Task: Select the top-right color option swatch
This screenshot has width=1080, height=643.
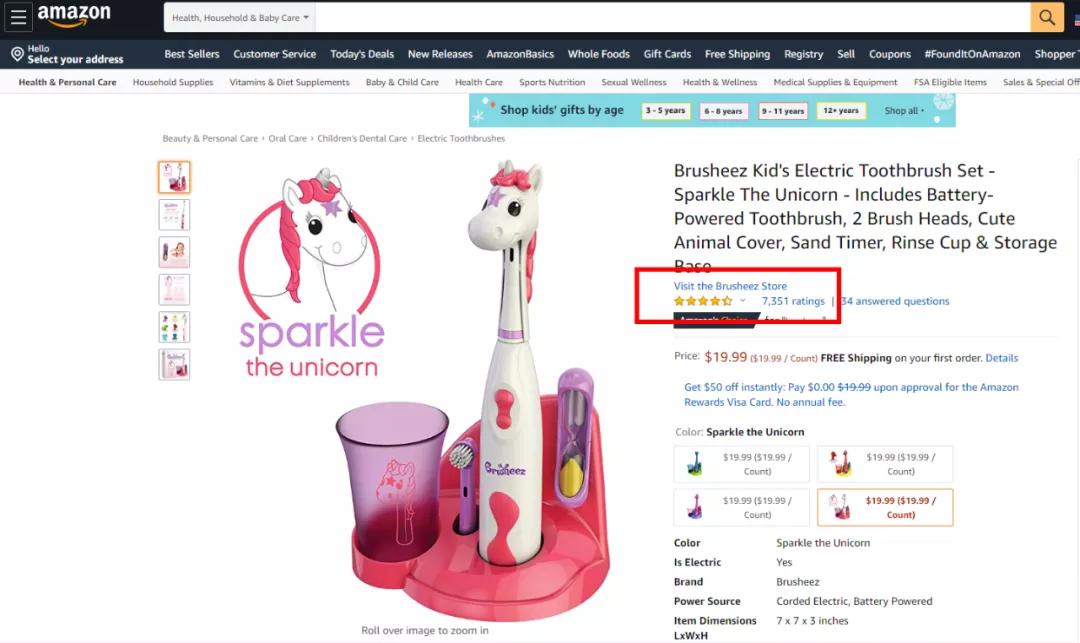Action: point(885,464)
